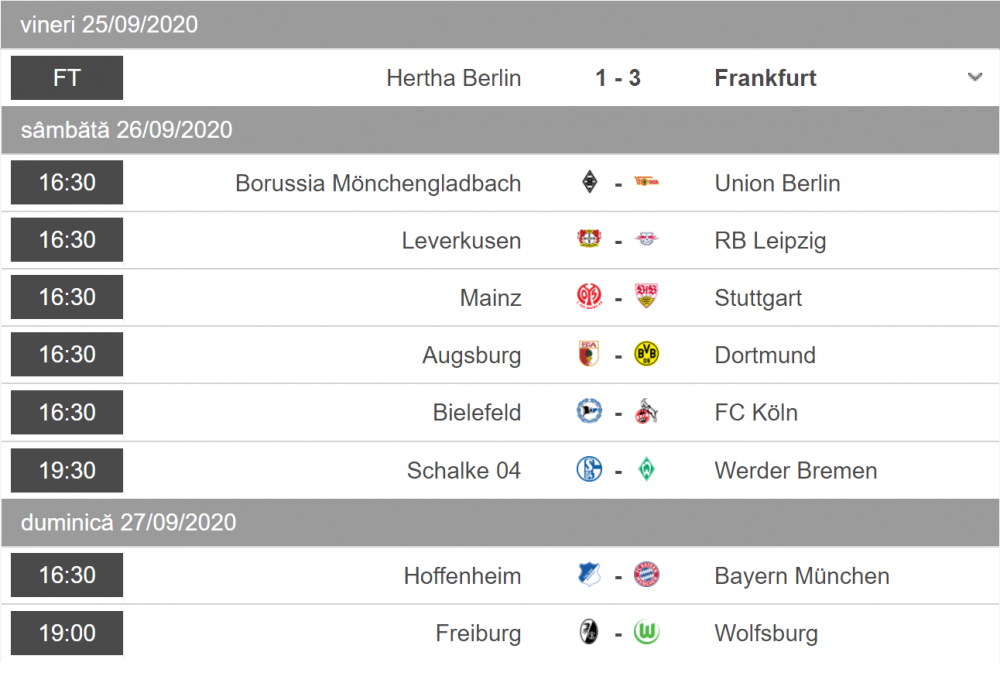Click the Mainz club crest
Image resolution: width=1000 pixels, height=690 pixels.
coord(590,297)
